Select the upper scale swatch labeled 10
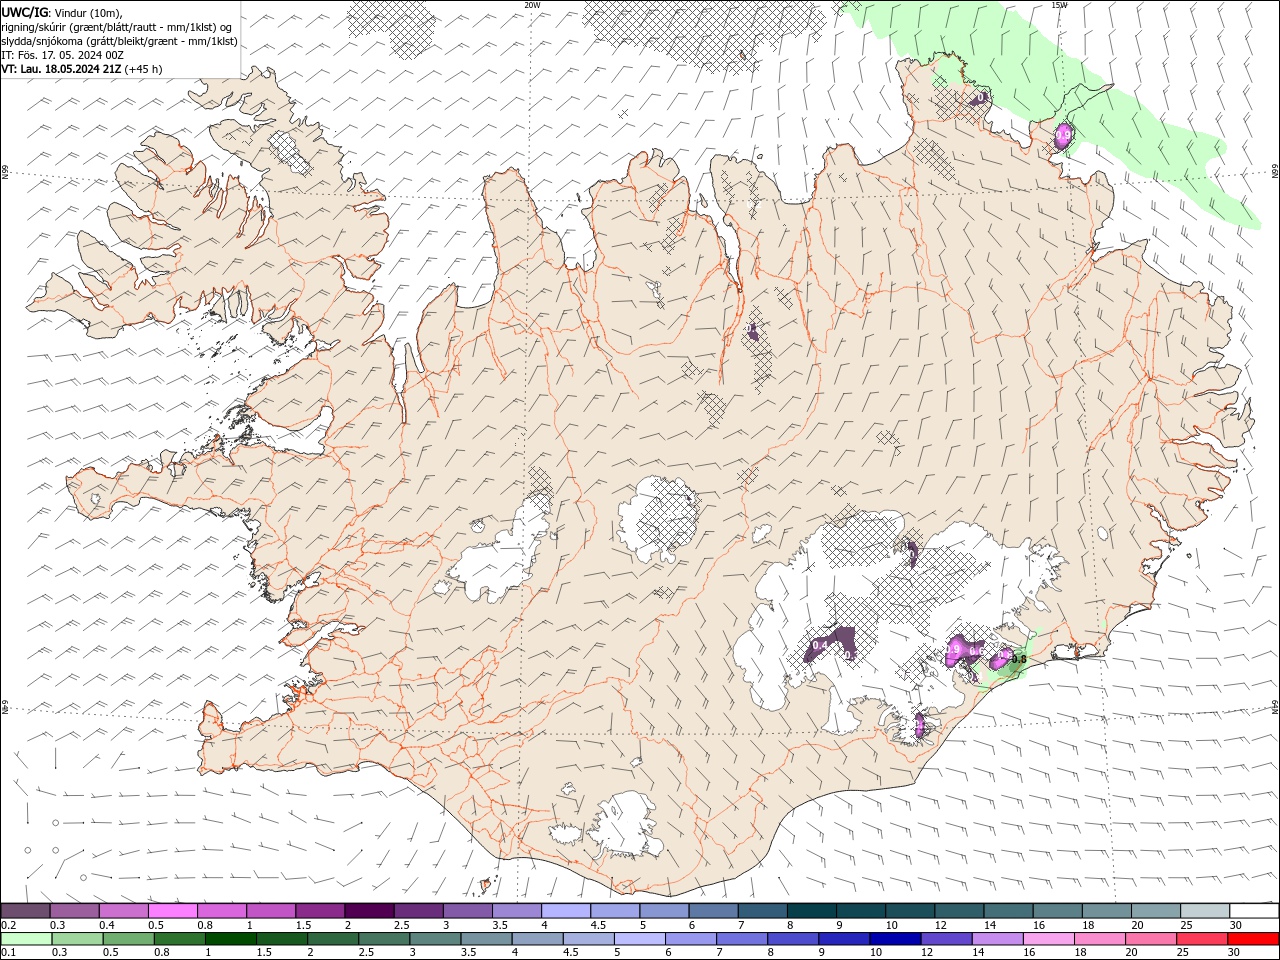 click(909, 910)
